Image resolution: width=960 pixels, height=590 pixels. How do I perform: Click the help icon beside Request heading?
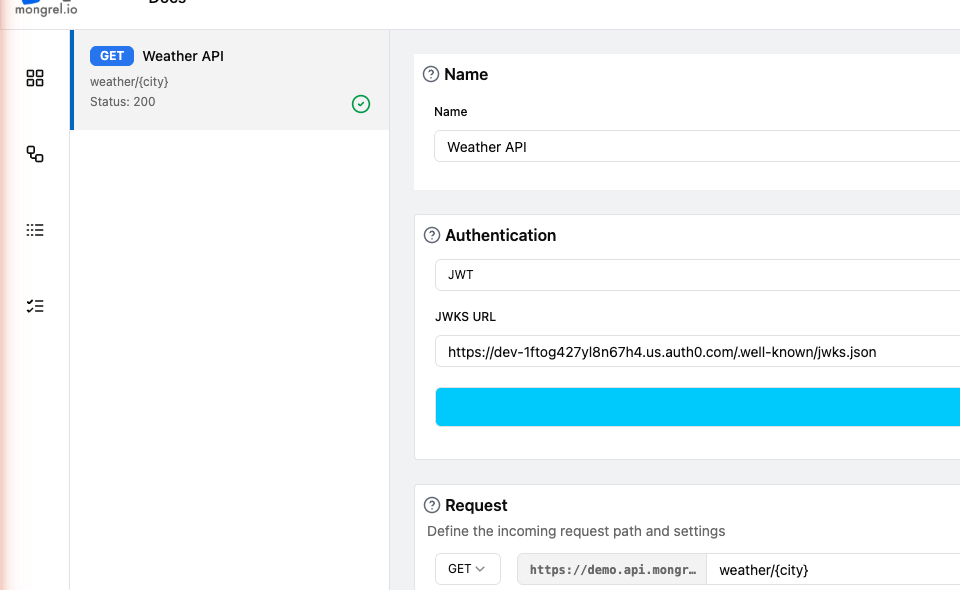(432, 505)
